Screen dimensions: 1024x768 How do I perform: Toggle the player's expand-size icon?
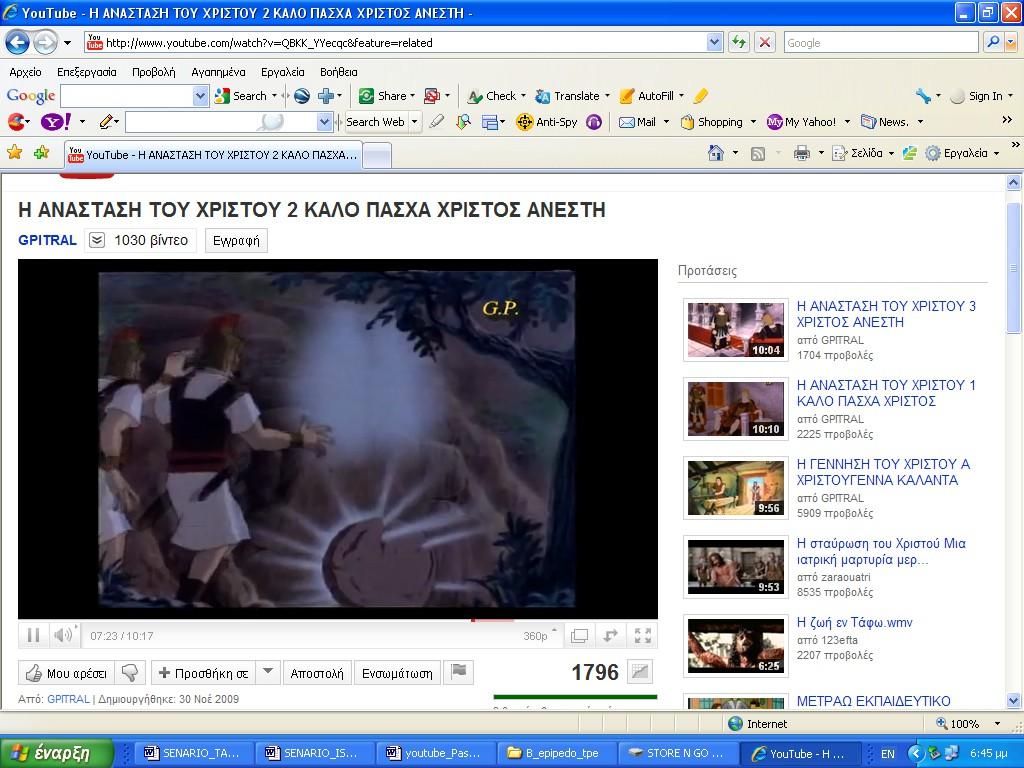click(579, 636)
